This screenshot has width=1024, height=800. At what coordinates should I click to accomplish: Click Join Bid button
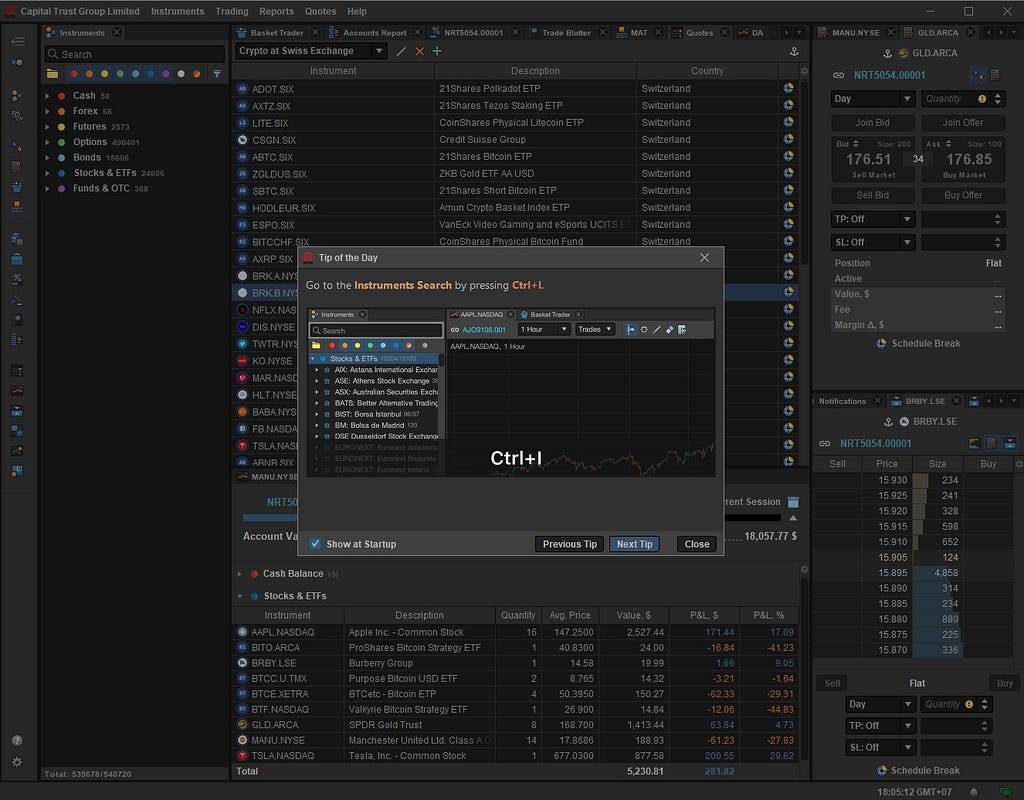(x=872, y=123)
